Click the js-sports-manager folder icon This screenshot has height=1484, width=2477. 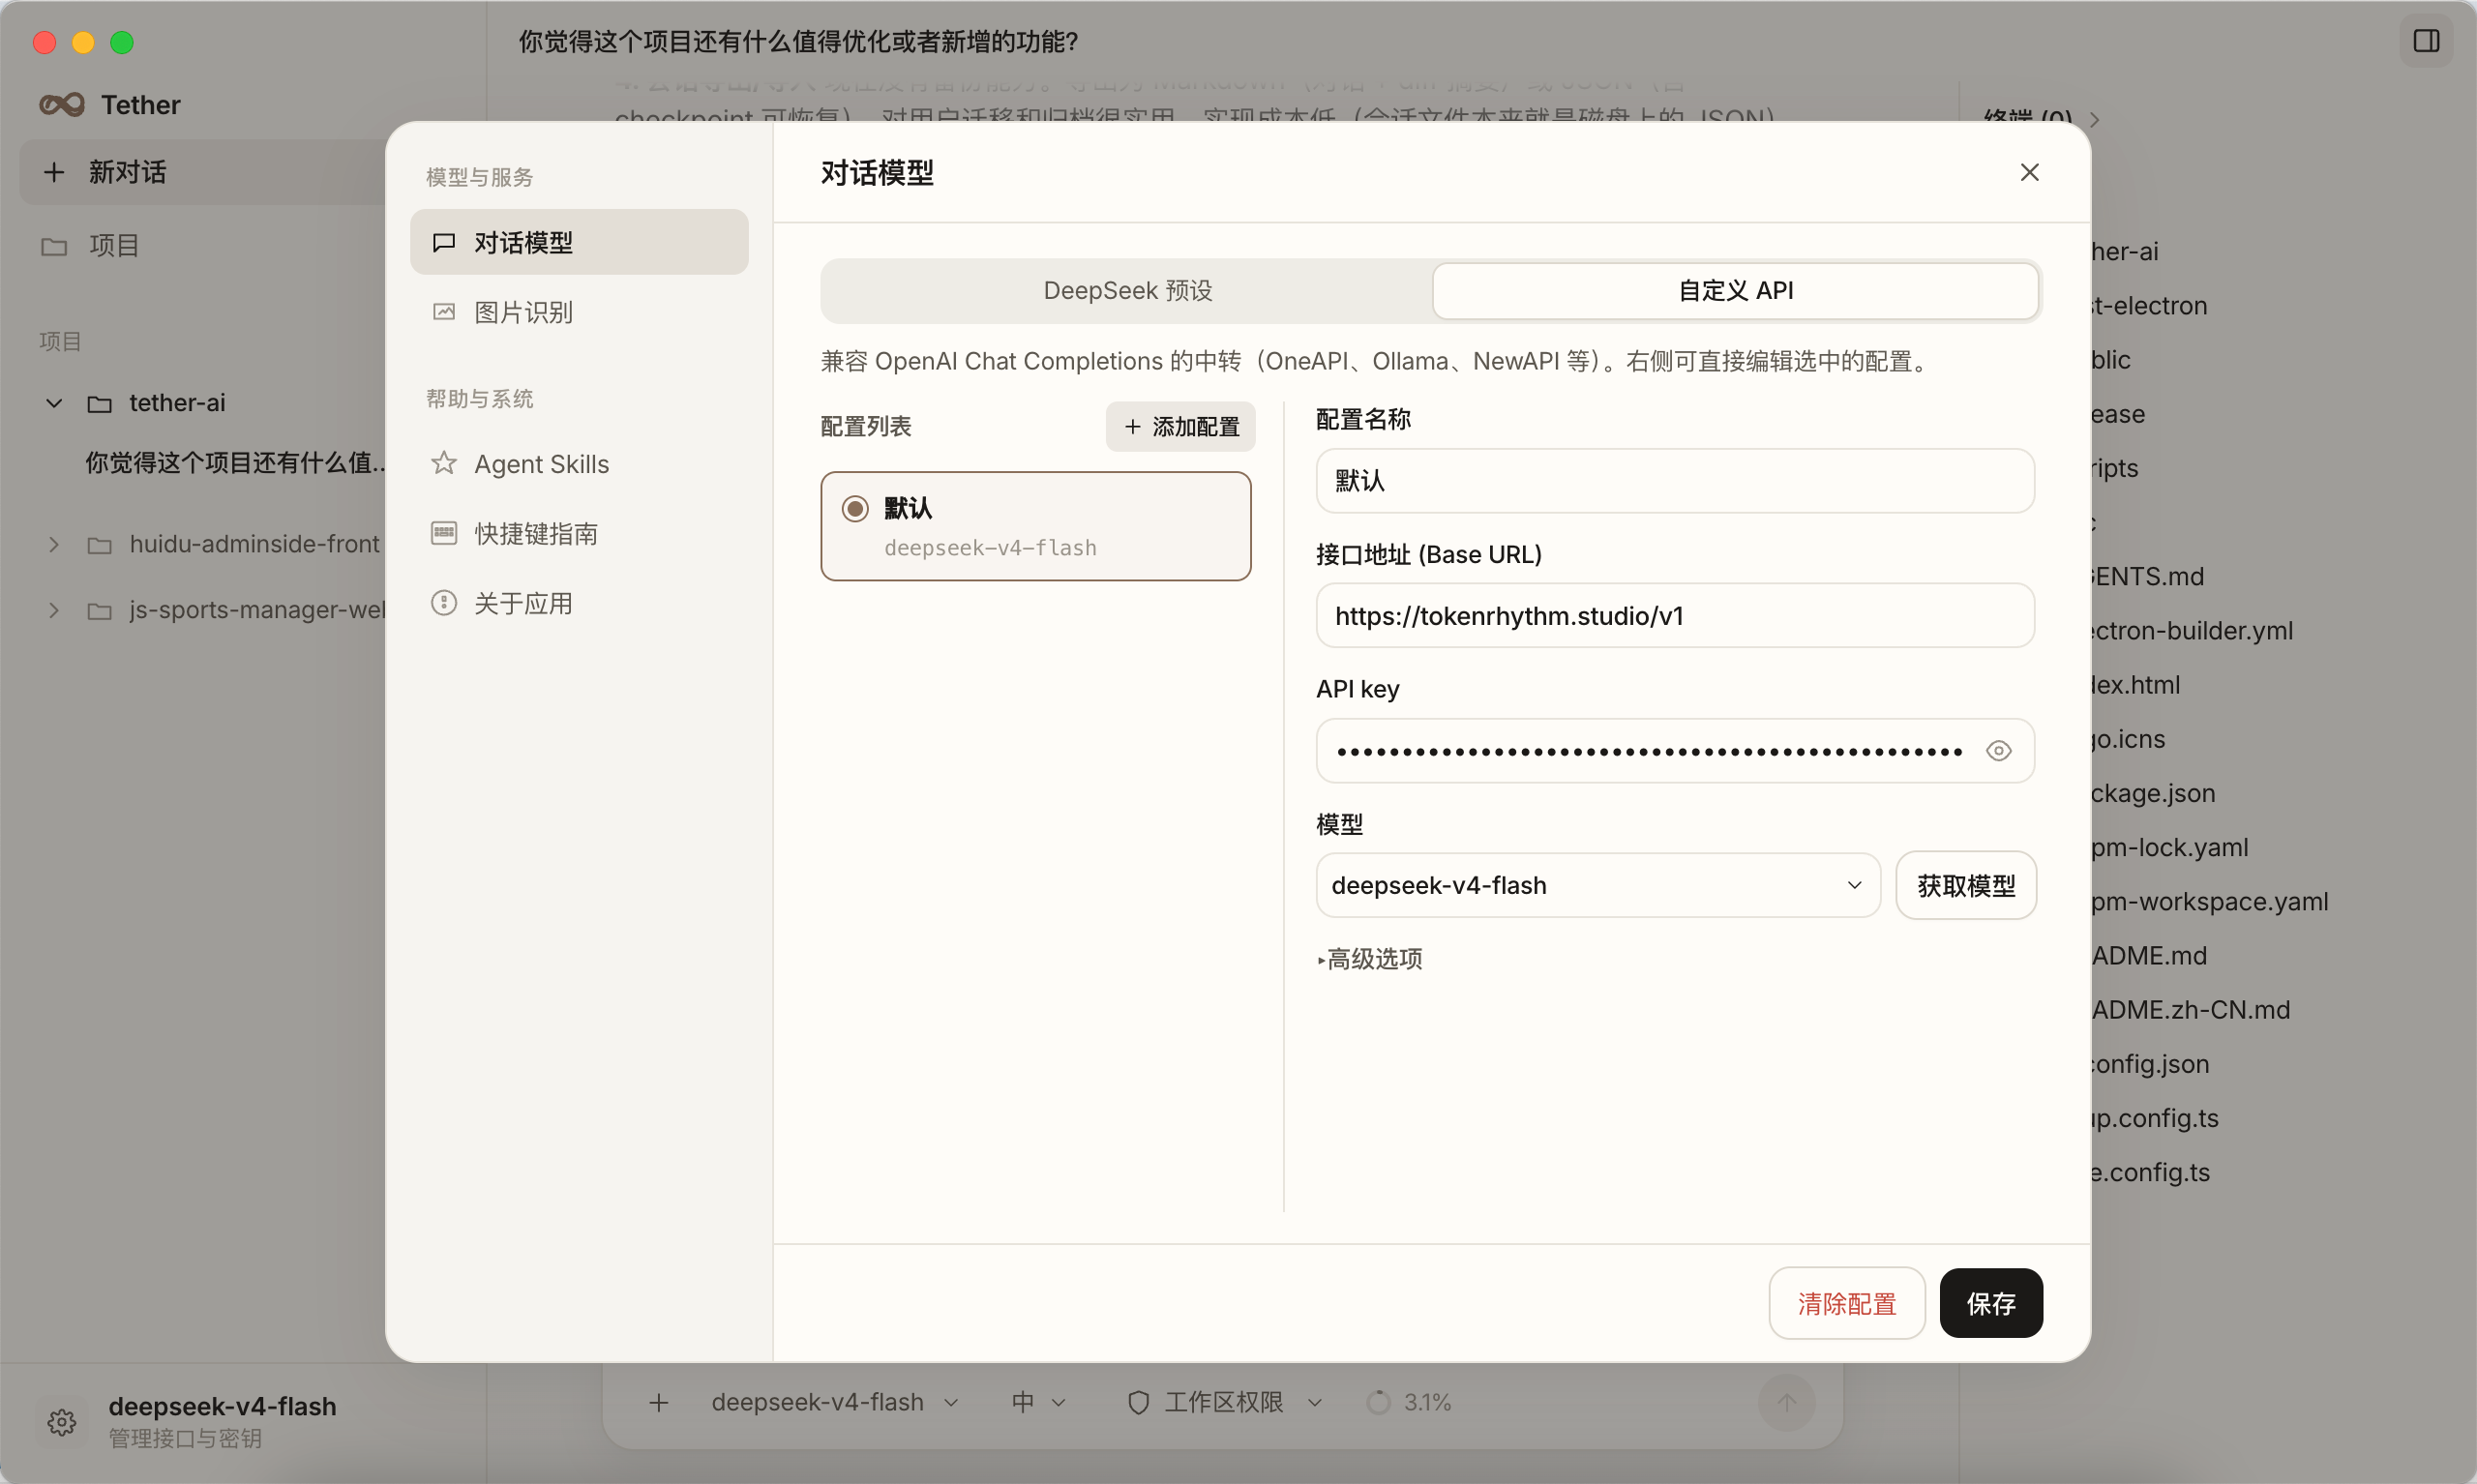99,610
